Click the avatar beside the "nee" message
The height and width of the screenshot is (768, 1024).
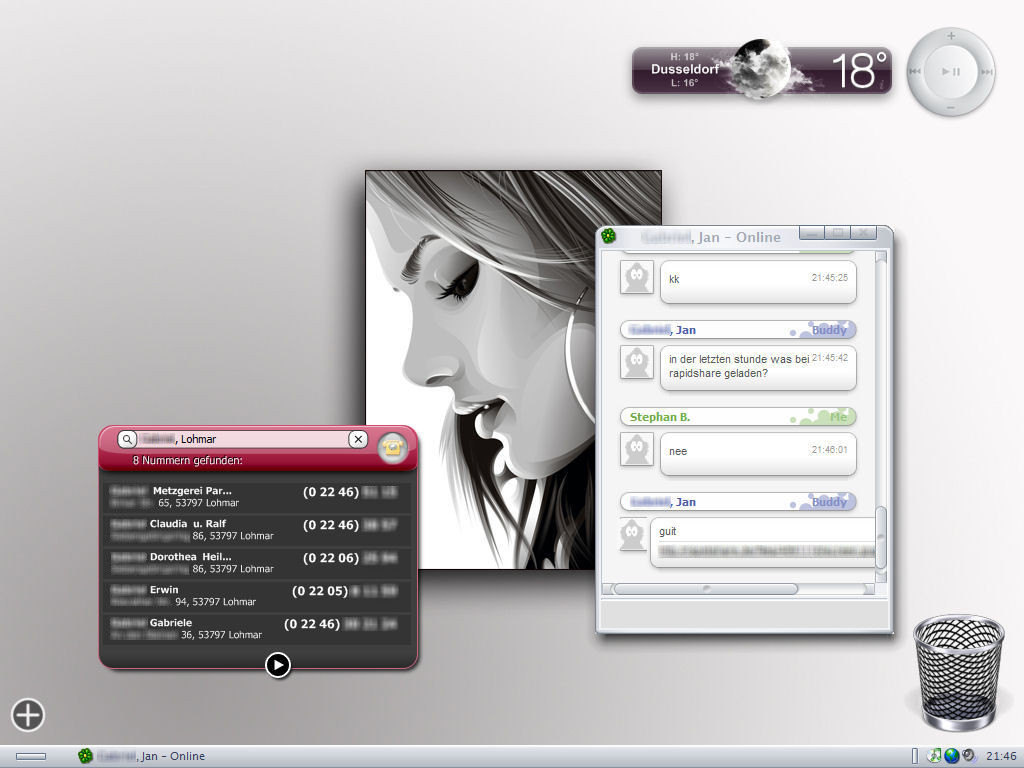click(637, 449)
